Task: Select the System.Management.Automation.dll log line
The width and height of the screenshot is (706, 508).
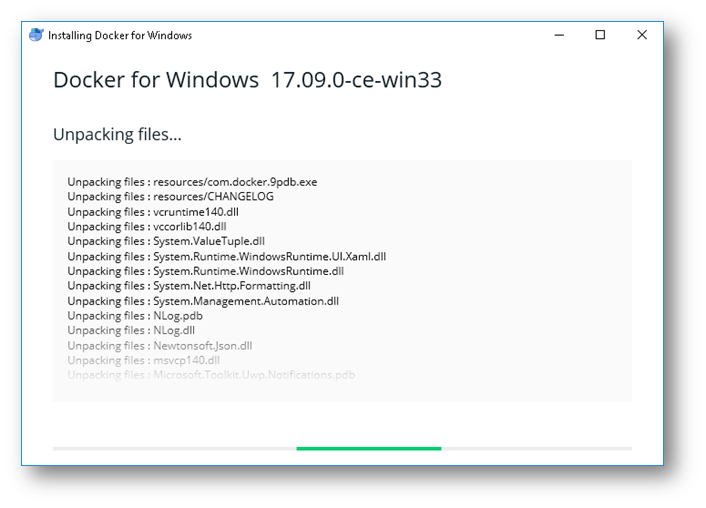Action: coord(203,301)
